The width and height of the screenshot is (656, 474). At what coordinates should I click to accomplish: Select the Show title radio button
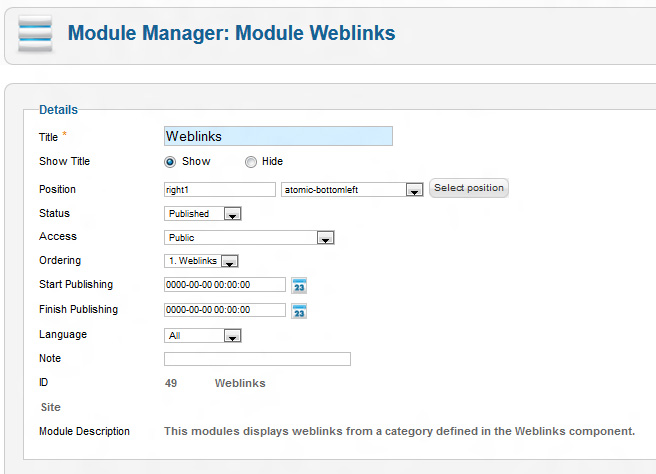click(170, 162)
